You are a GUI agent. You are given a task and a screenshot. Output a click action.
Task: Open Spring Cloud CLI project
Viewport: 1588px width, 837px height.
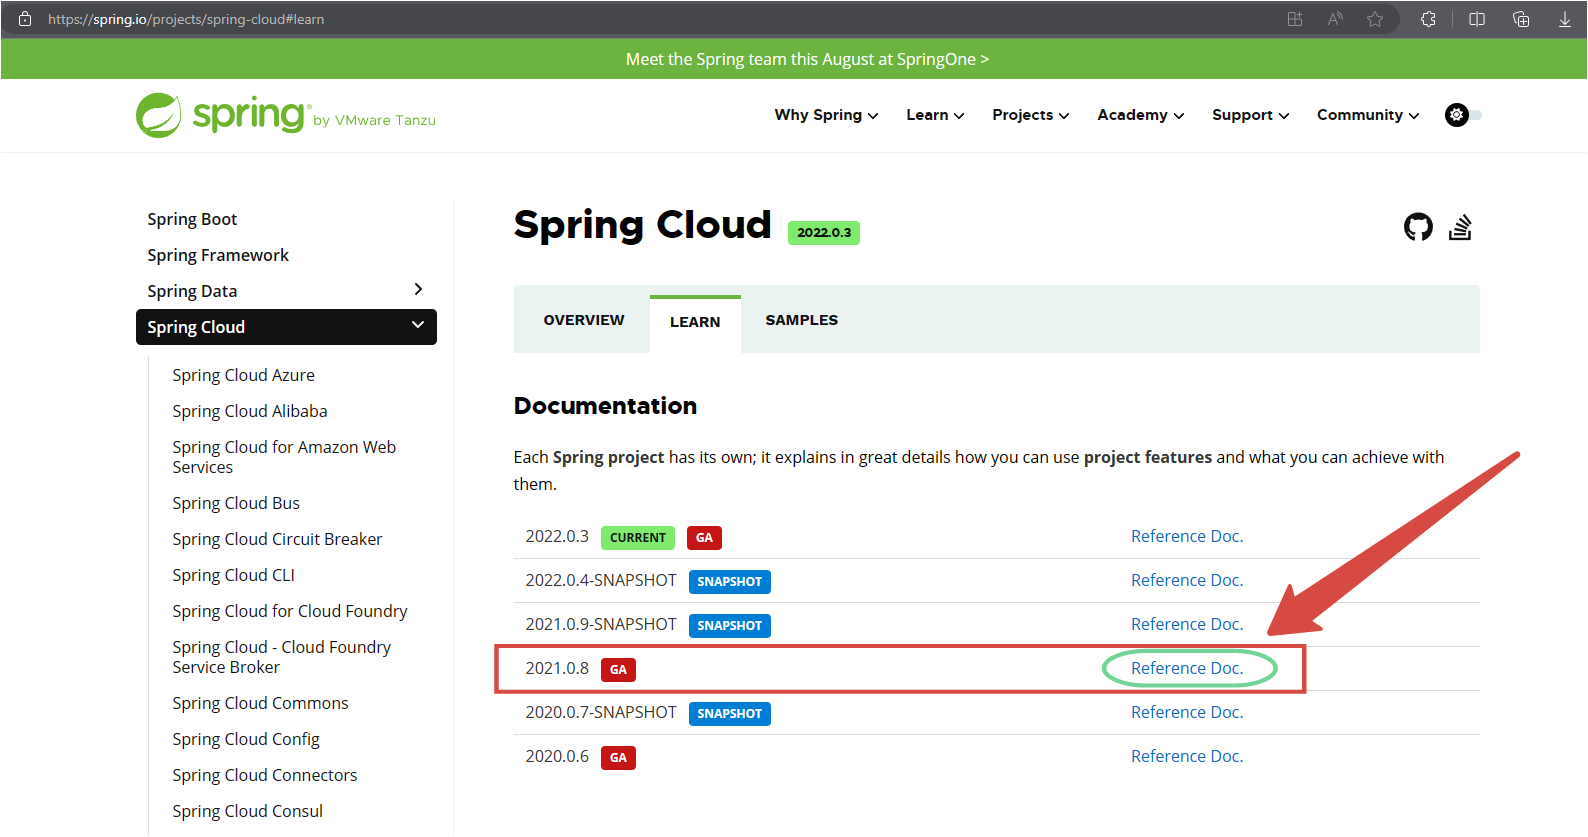(x=233, y=575)
